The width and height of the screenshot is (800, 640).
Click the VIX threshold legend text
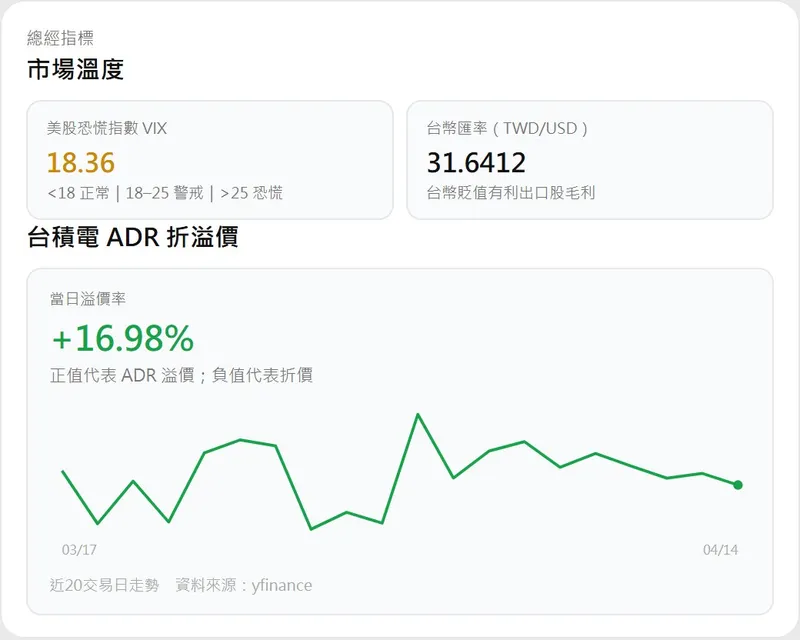click(x=165, y=193)
